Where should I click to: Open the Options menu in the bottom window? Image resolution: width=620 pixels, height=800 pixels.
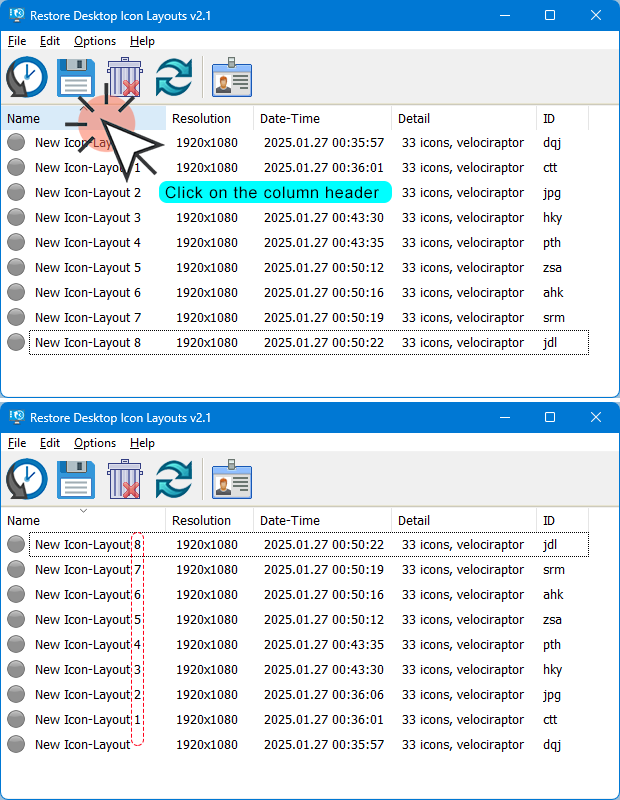95,443
